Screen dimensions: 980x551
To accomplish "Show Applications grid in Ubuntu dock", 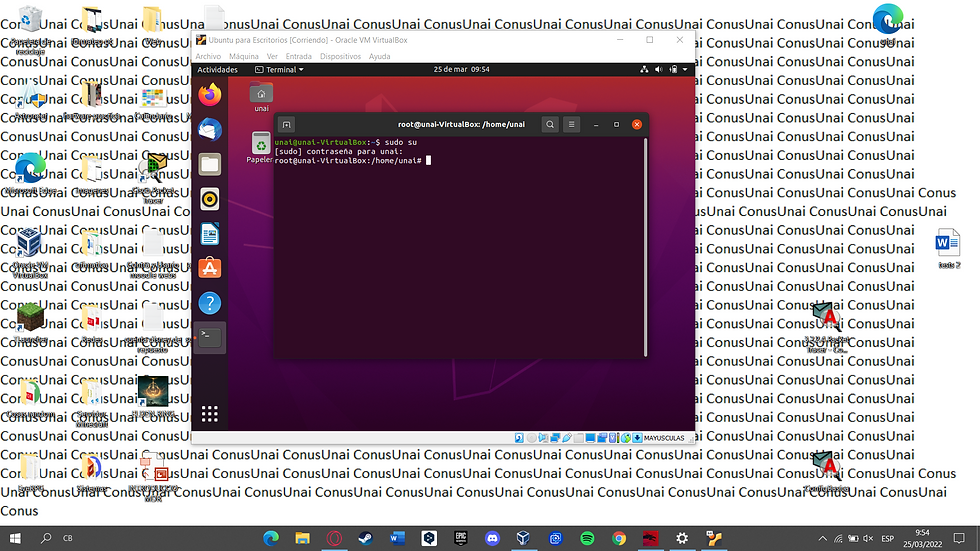I will pos(210,414).
